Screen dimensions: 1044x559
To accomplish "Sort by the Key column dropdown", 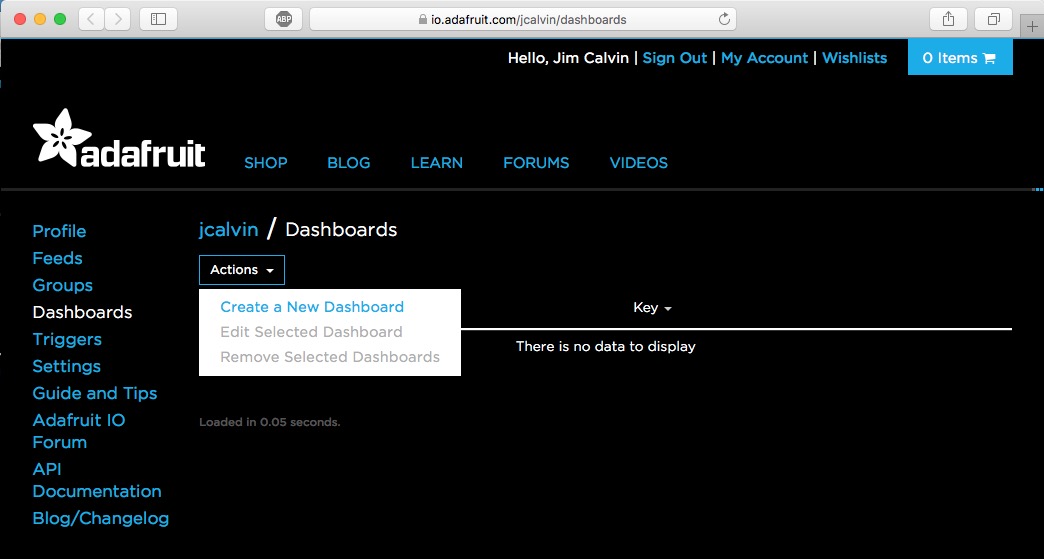I will coord(652,307).
